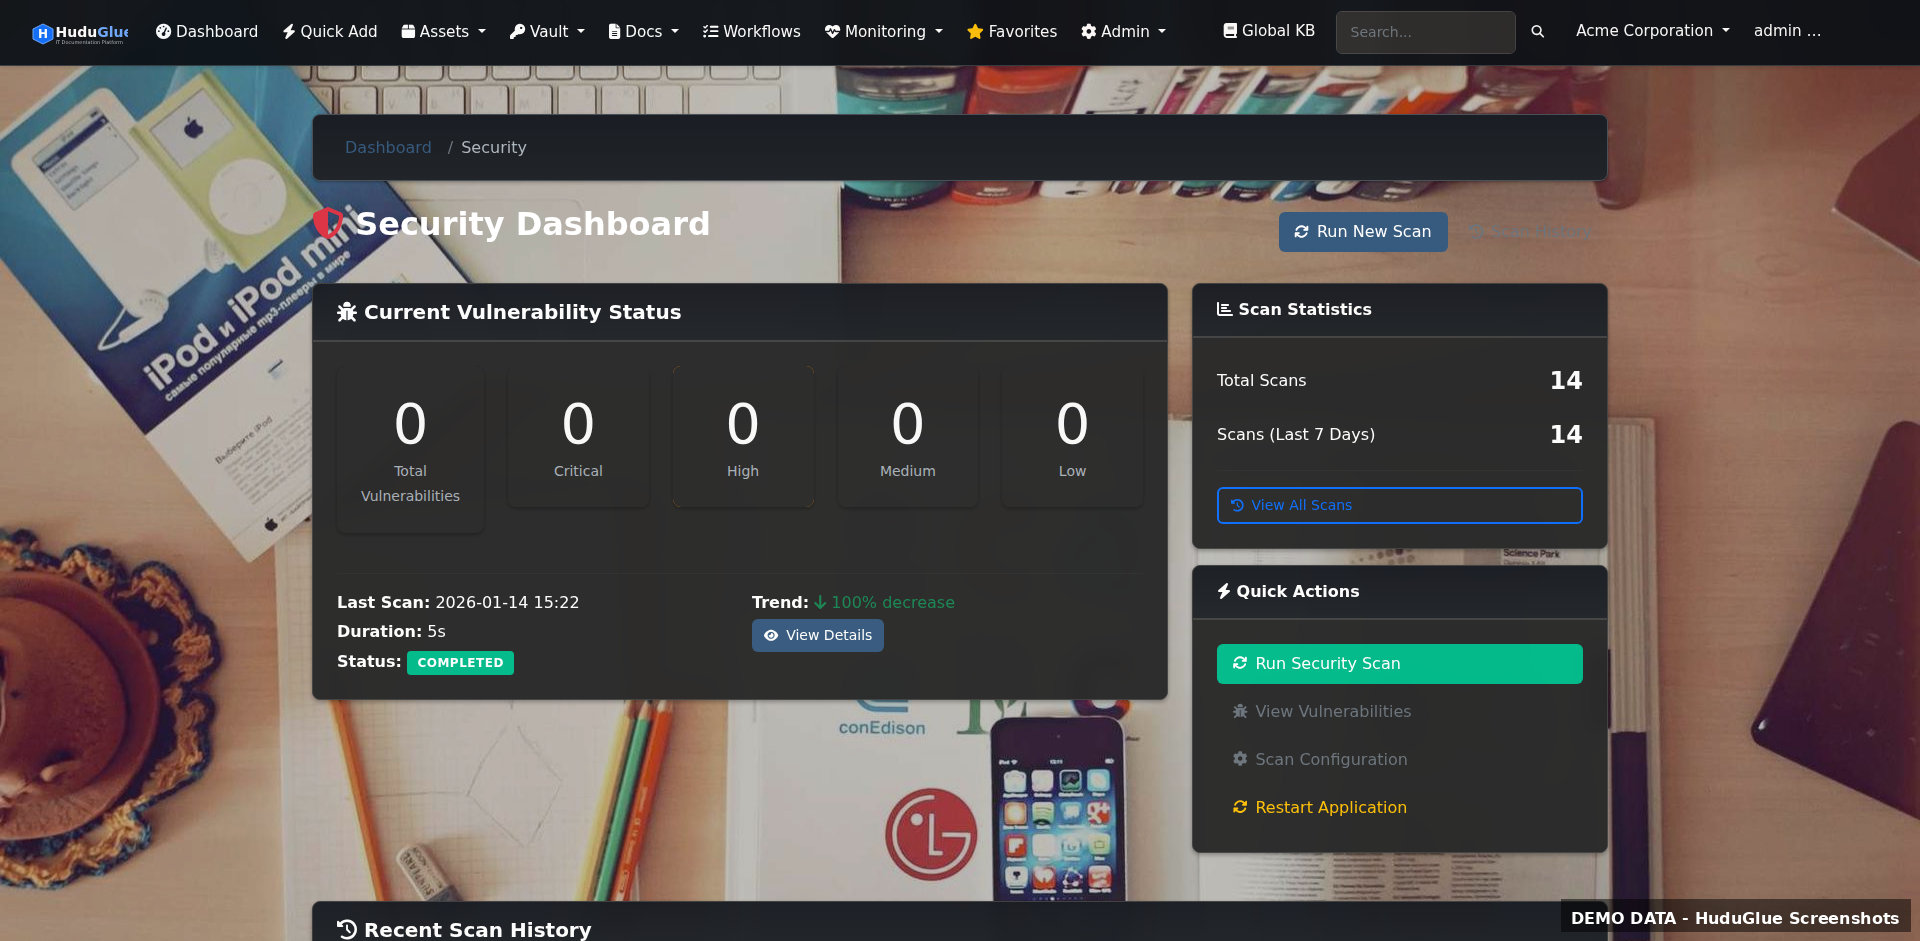
Task: Click the search magnifier icon
Action: tap(1537, 31)
